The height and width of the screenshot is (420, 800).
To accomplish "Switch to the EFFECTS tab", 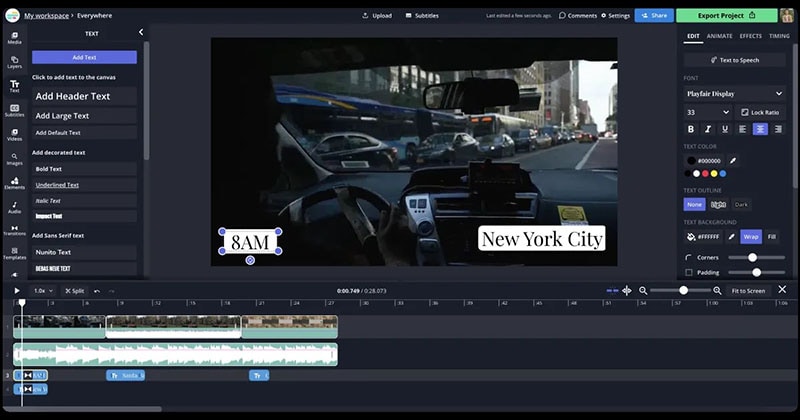I will tap(751, 36).
